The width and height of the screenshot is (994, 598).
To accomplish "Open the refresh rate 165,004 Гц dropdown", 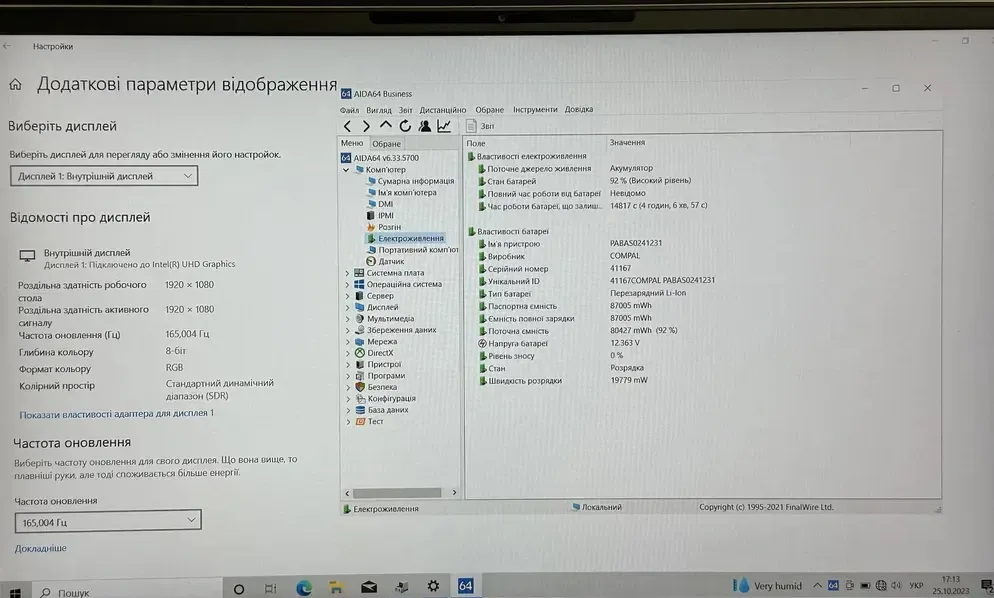I will click(107, 521).
